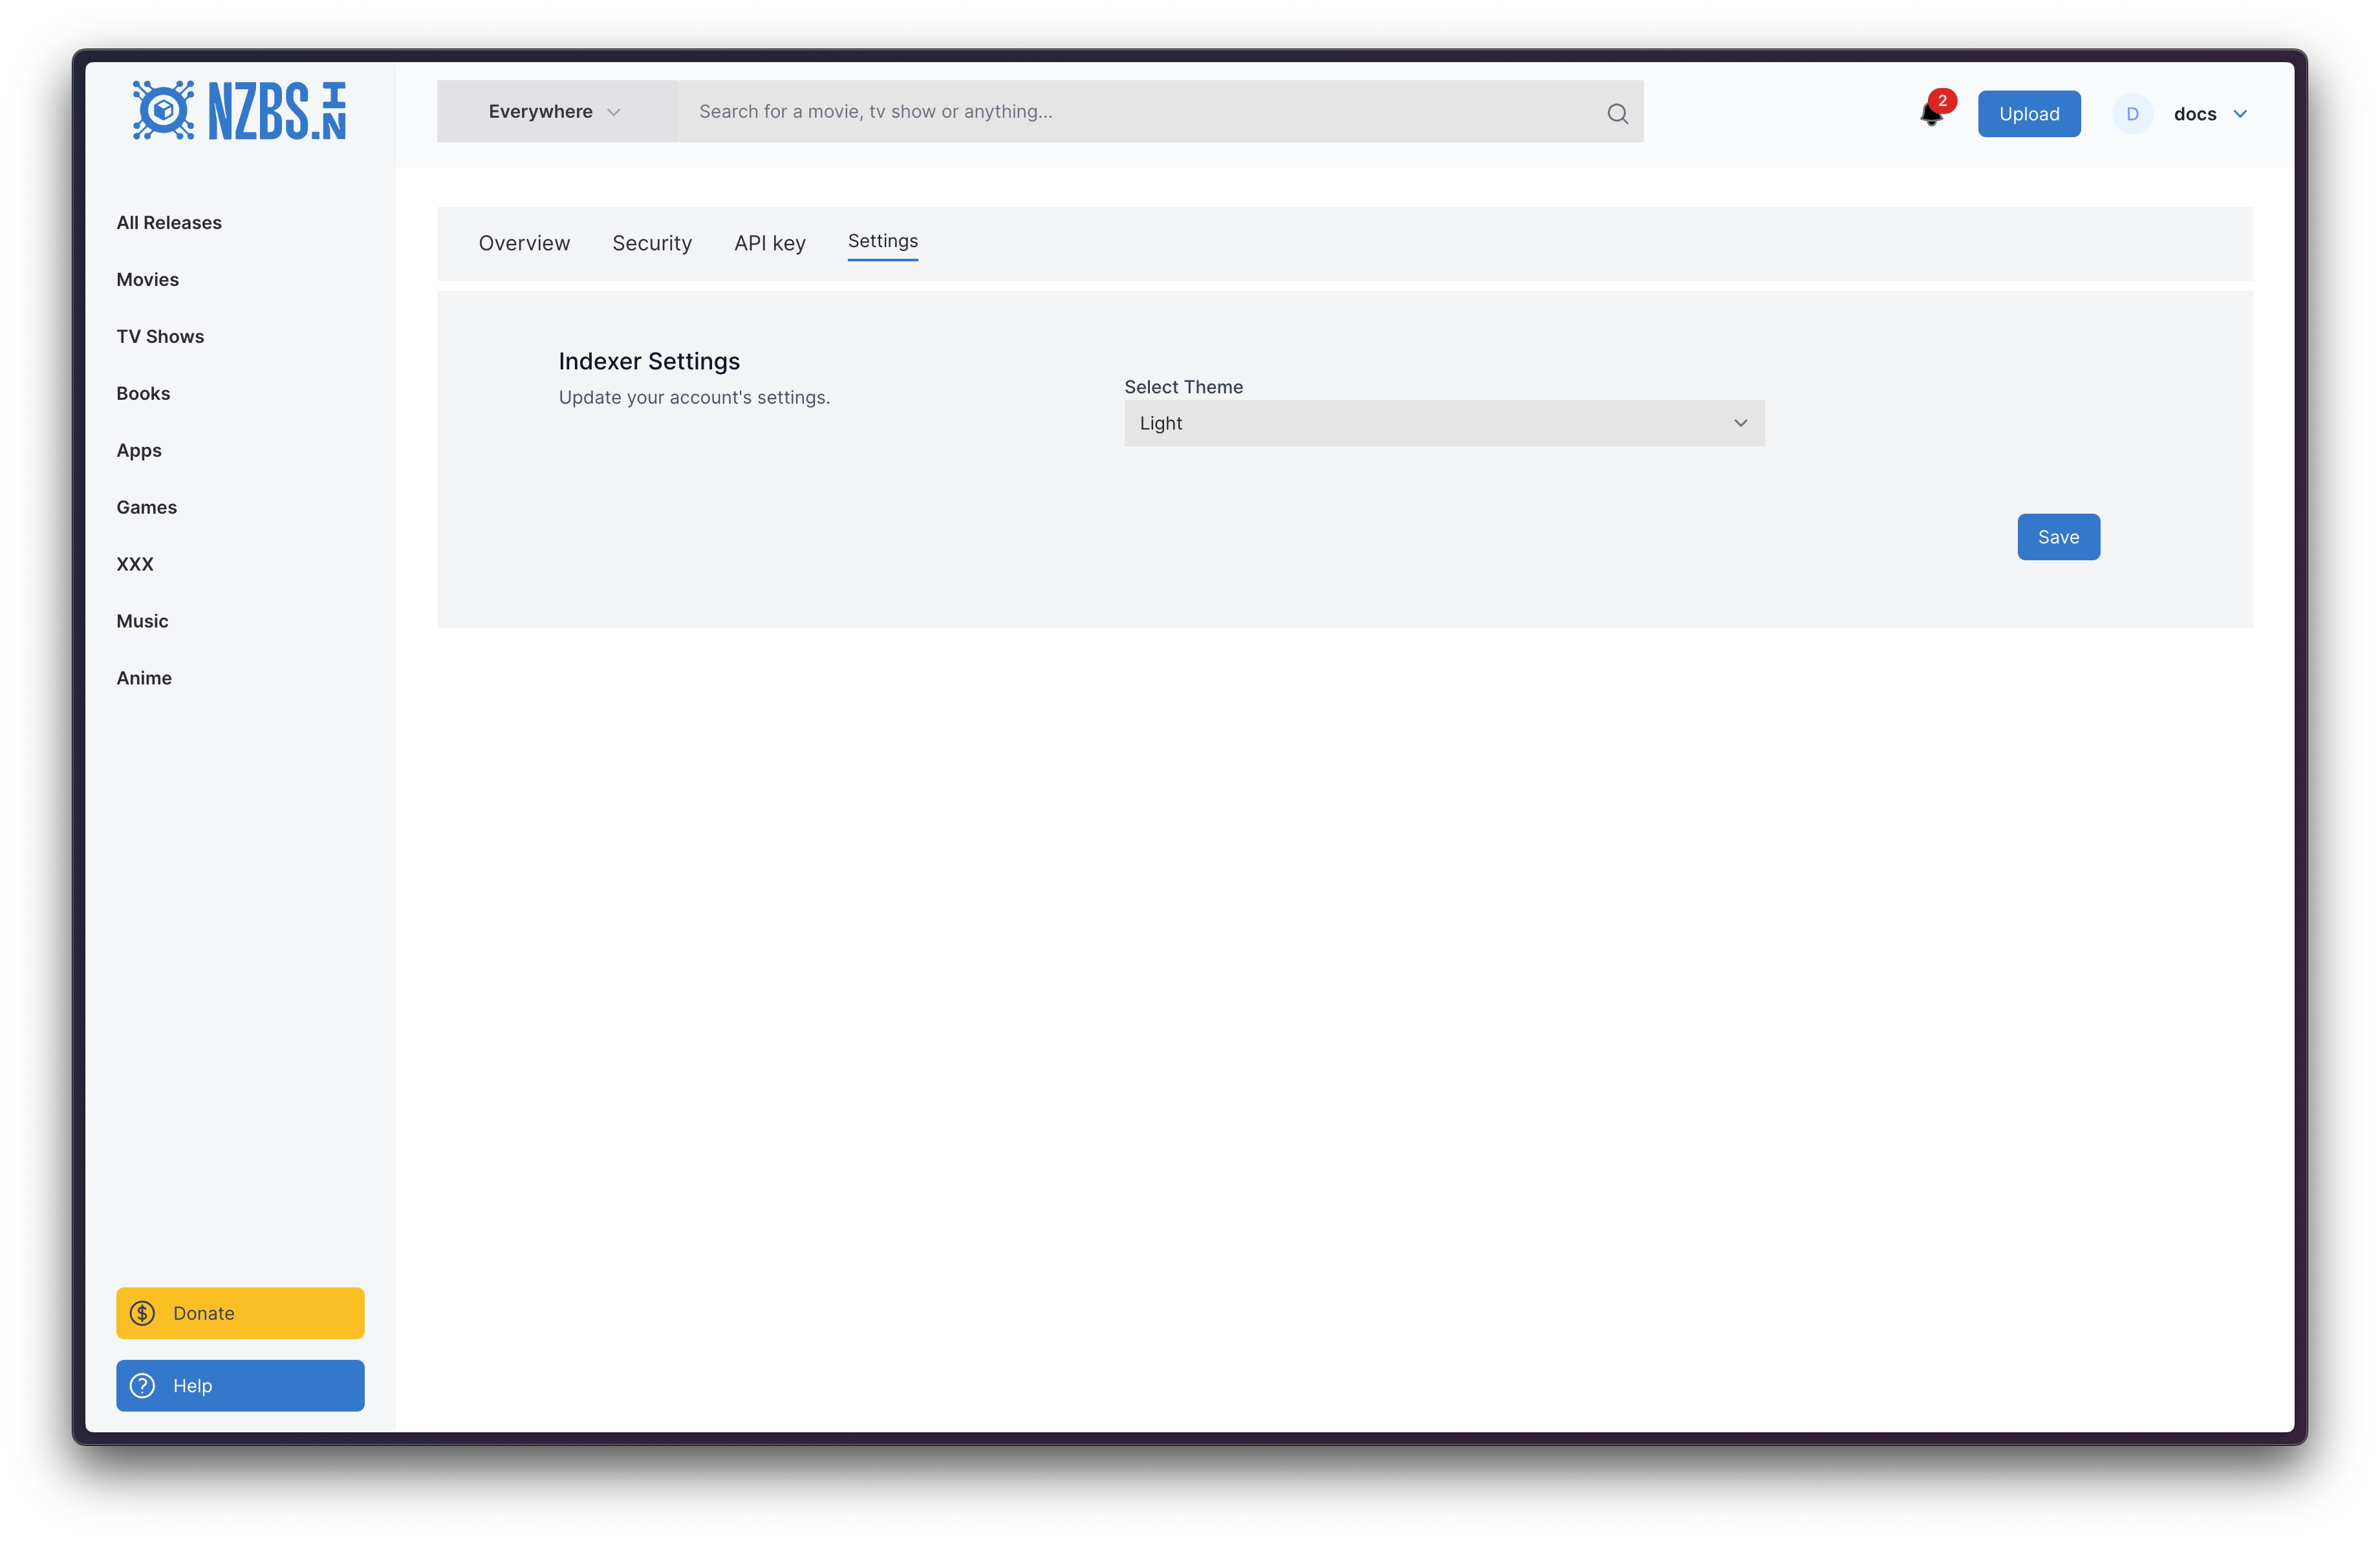Select the Settings tab
Viewport: 2380px width, 1541px height.
click(x=882, y=241)
